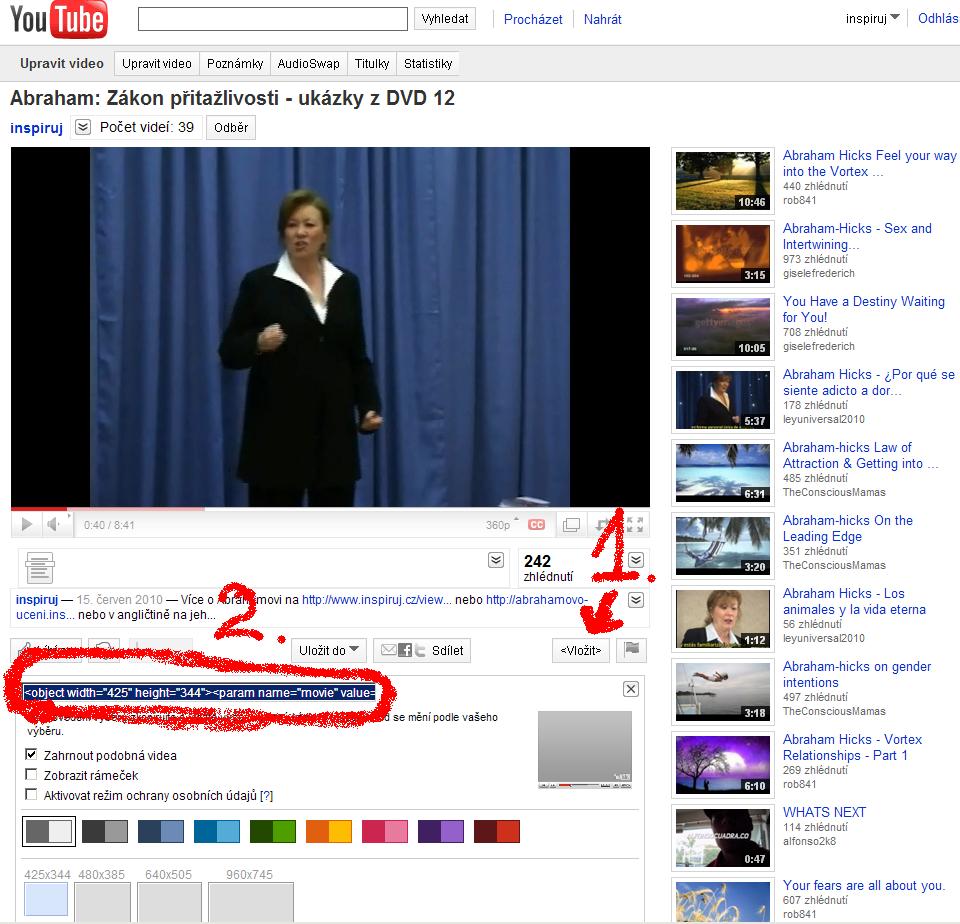Toggle closed captions with the CC icon
This screenshot has height=924, width=960.
(537, 524)
